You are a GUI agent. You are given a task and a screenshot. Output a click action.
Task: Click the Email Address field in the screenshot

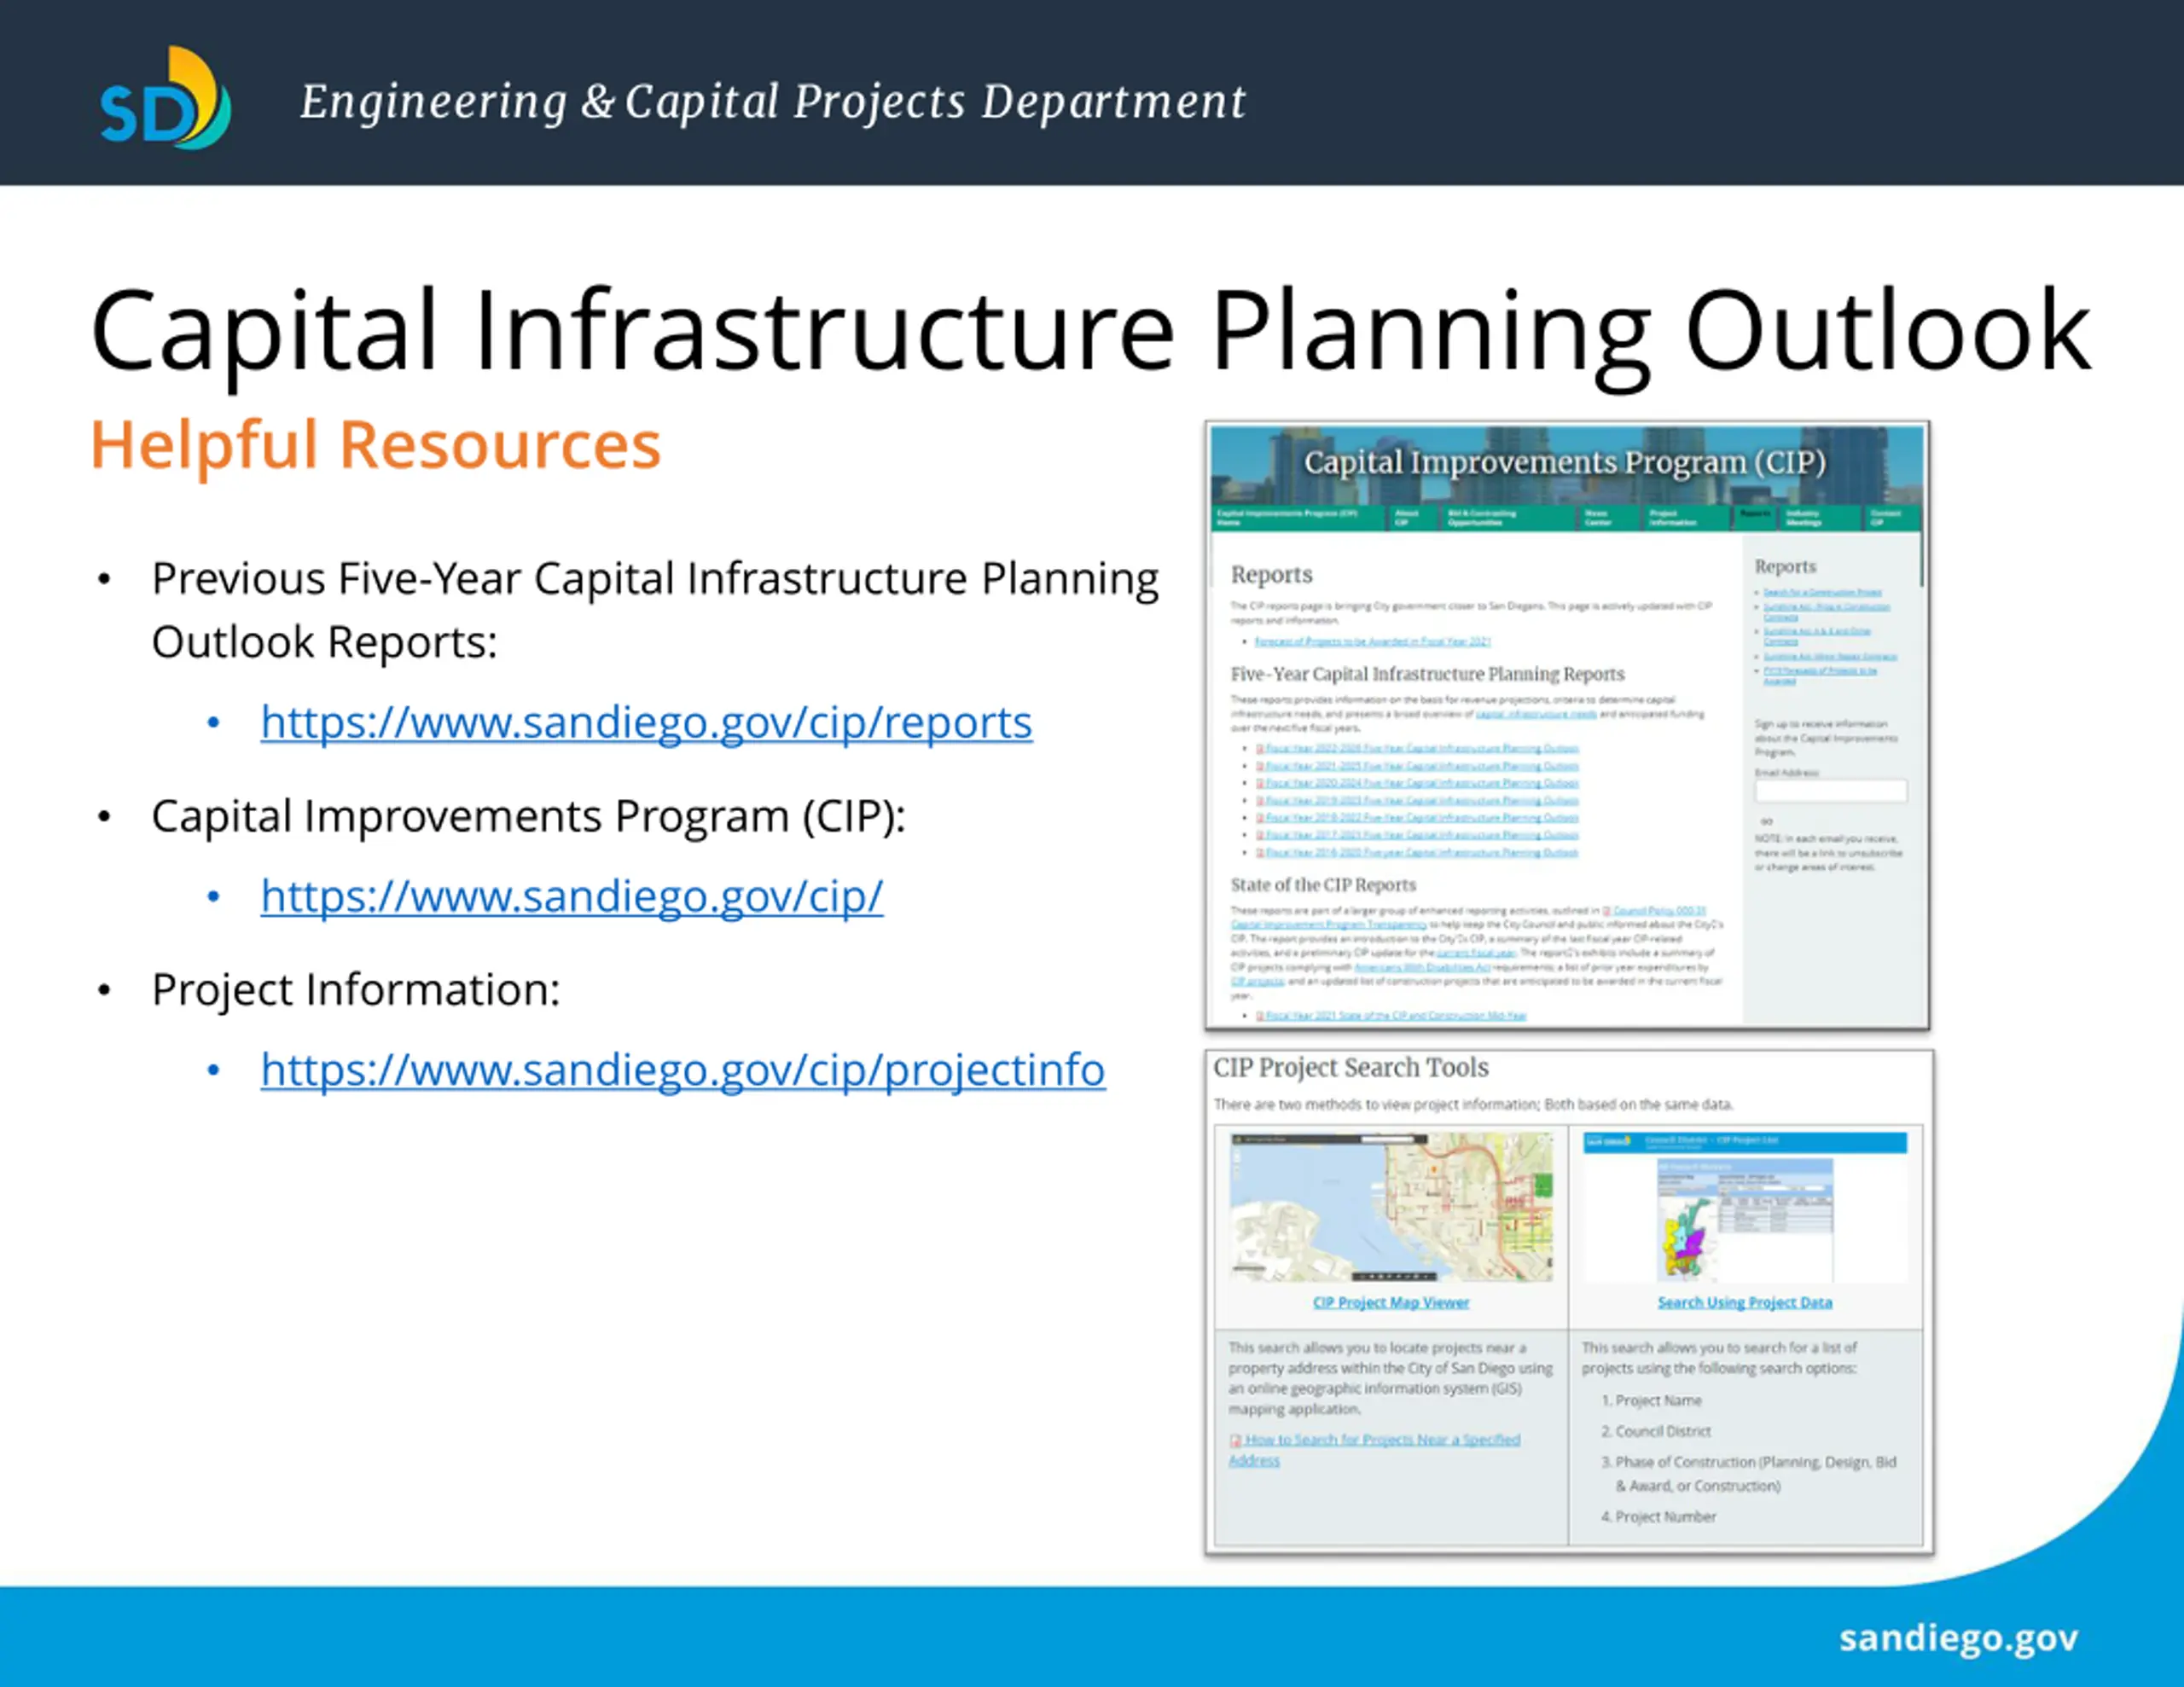(x=1830, y=791)
